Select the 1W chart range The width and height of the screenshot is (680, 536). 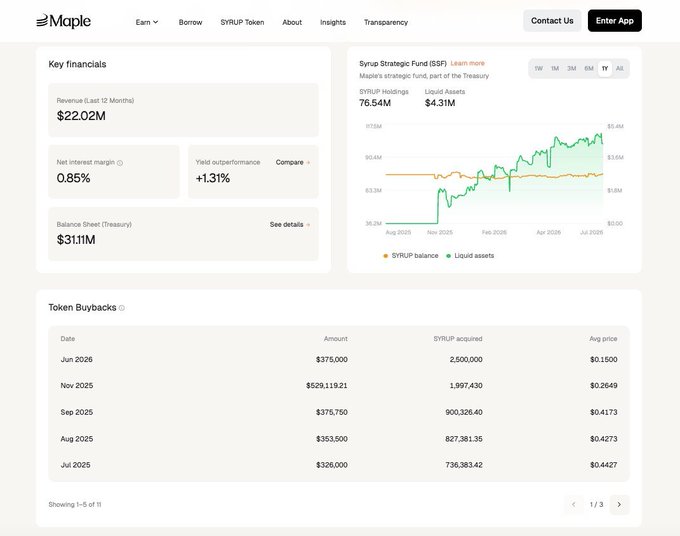(x=538, y=69)
